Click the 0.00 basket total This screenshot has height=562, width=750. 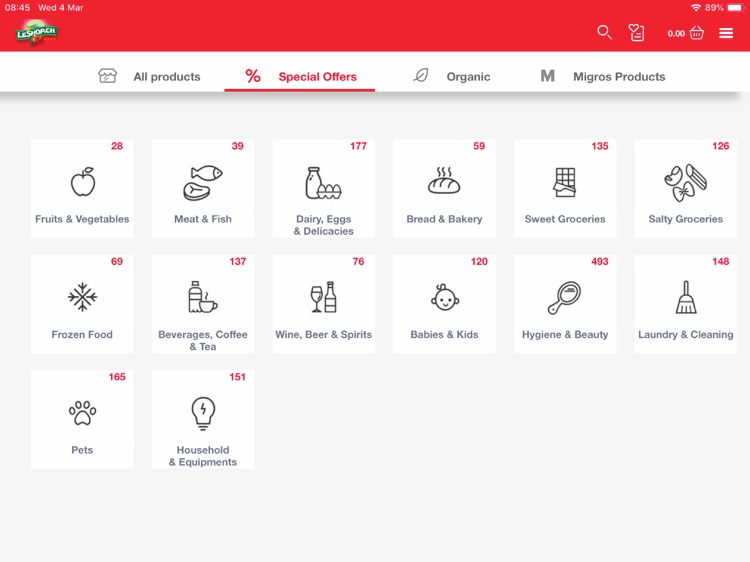point(676,33)
